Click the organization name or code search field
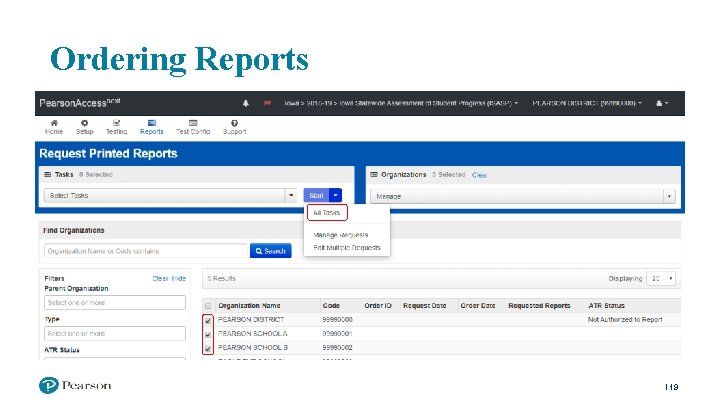Viewport: 720px width, 405px height. 146,251
